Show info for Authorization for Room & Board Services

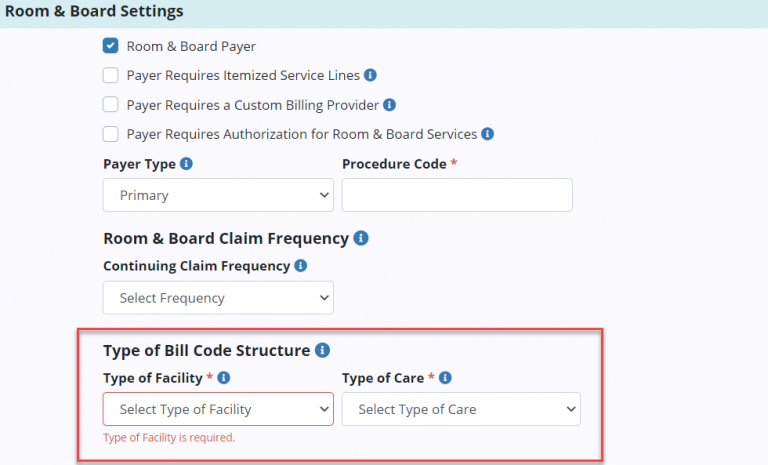pos(487,133)
